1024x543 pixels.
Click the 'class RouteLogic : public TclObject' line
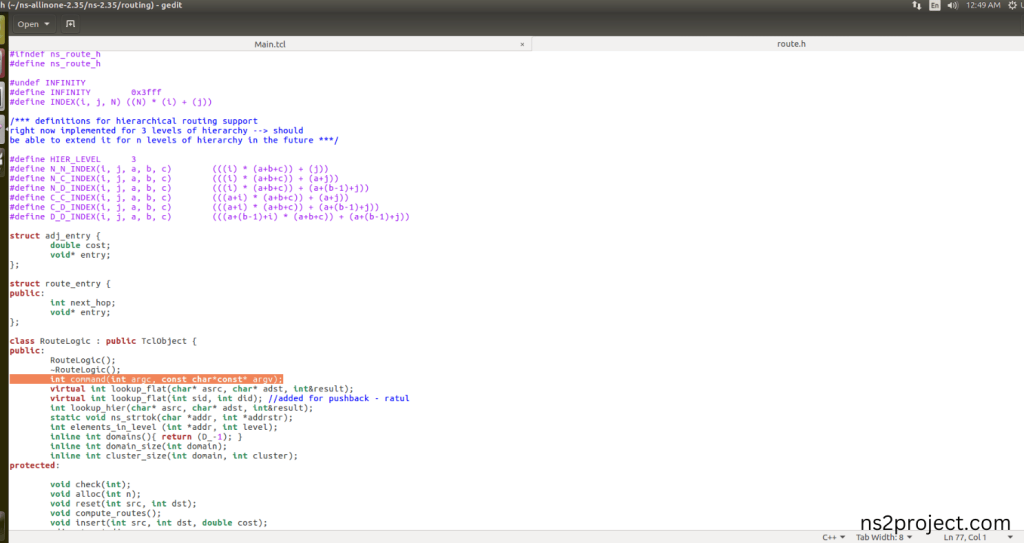tap(103, 341)
